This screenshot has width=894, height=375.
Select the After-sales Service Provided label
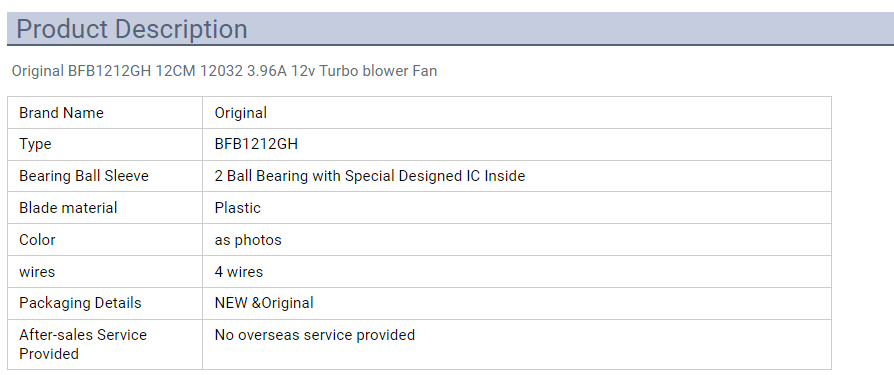point(83,344)
